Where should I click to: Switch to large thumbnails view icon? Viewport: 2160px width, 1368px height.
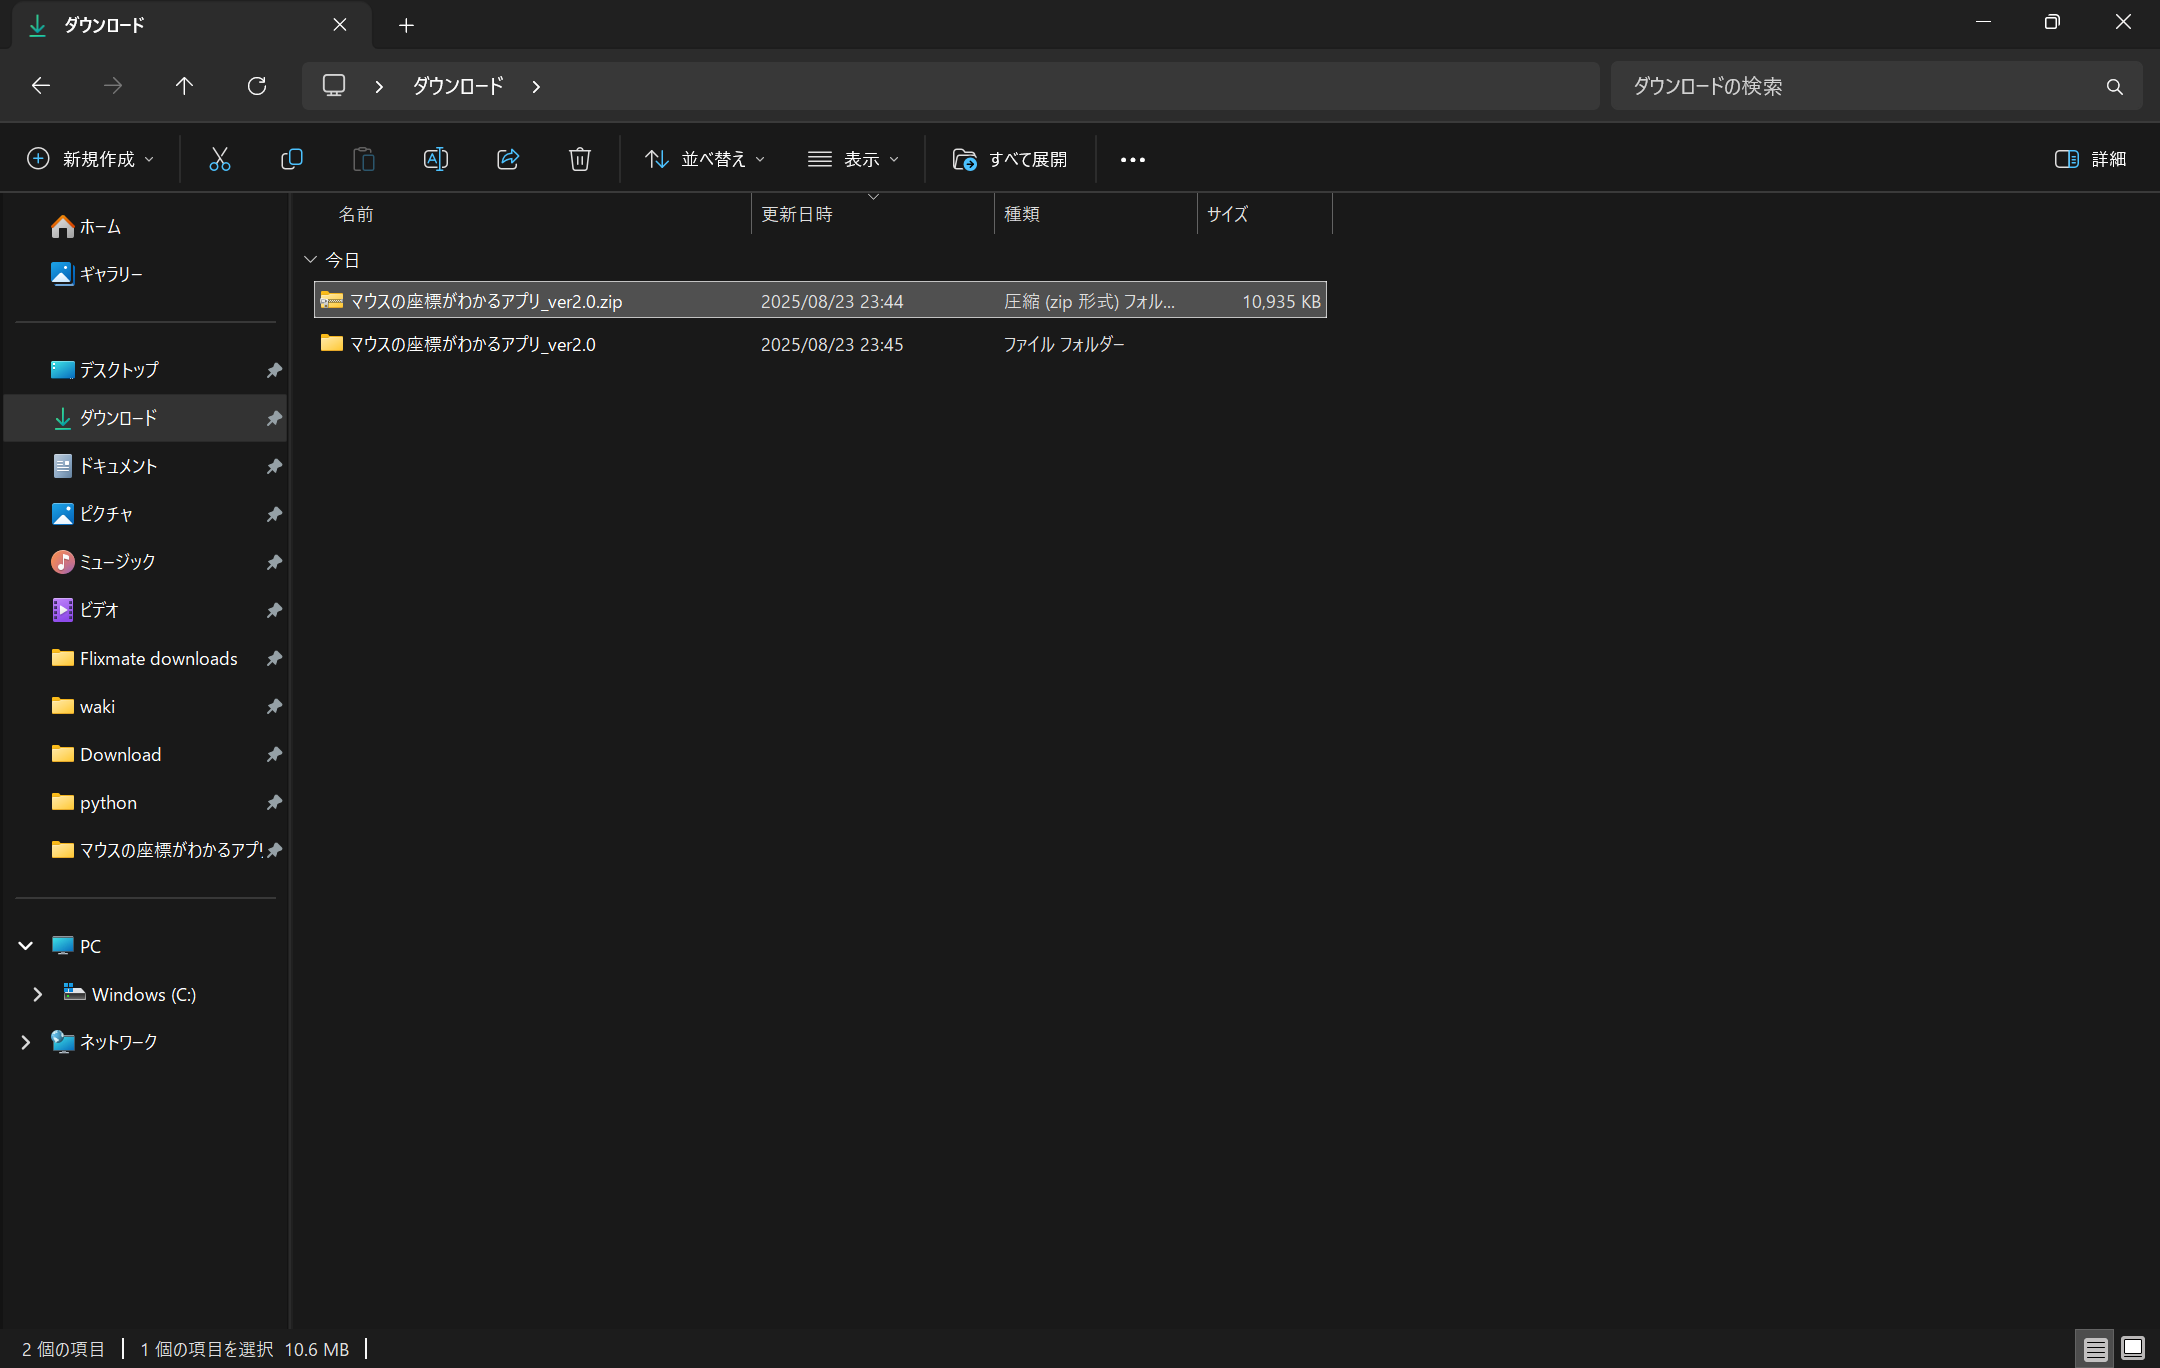coord(2133,1349)
